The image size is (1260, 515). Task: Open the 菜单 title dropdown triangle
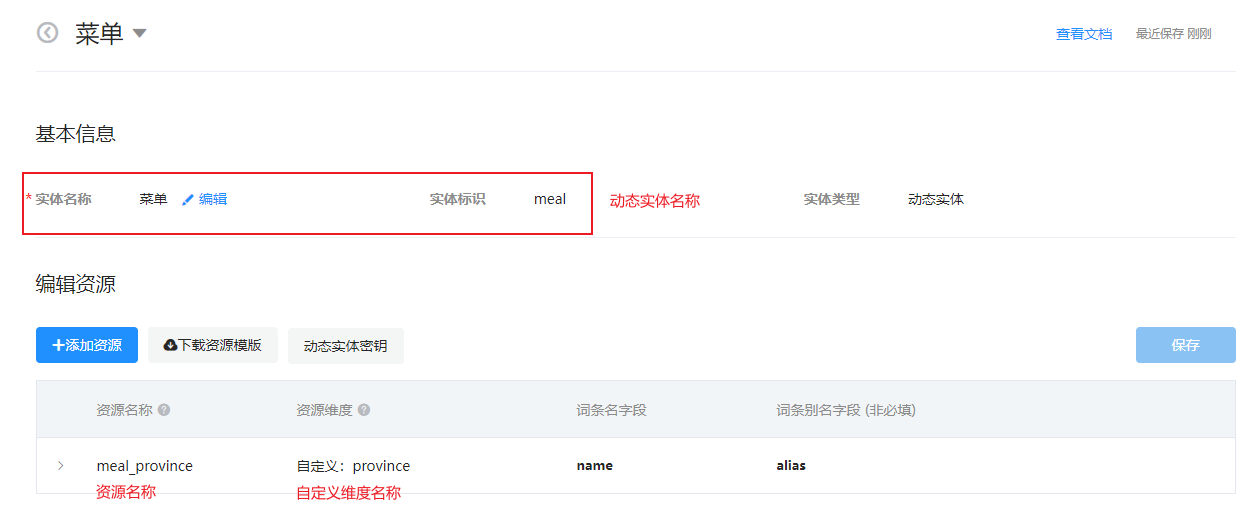(x=140, y=33)
